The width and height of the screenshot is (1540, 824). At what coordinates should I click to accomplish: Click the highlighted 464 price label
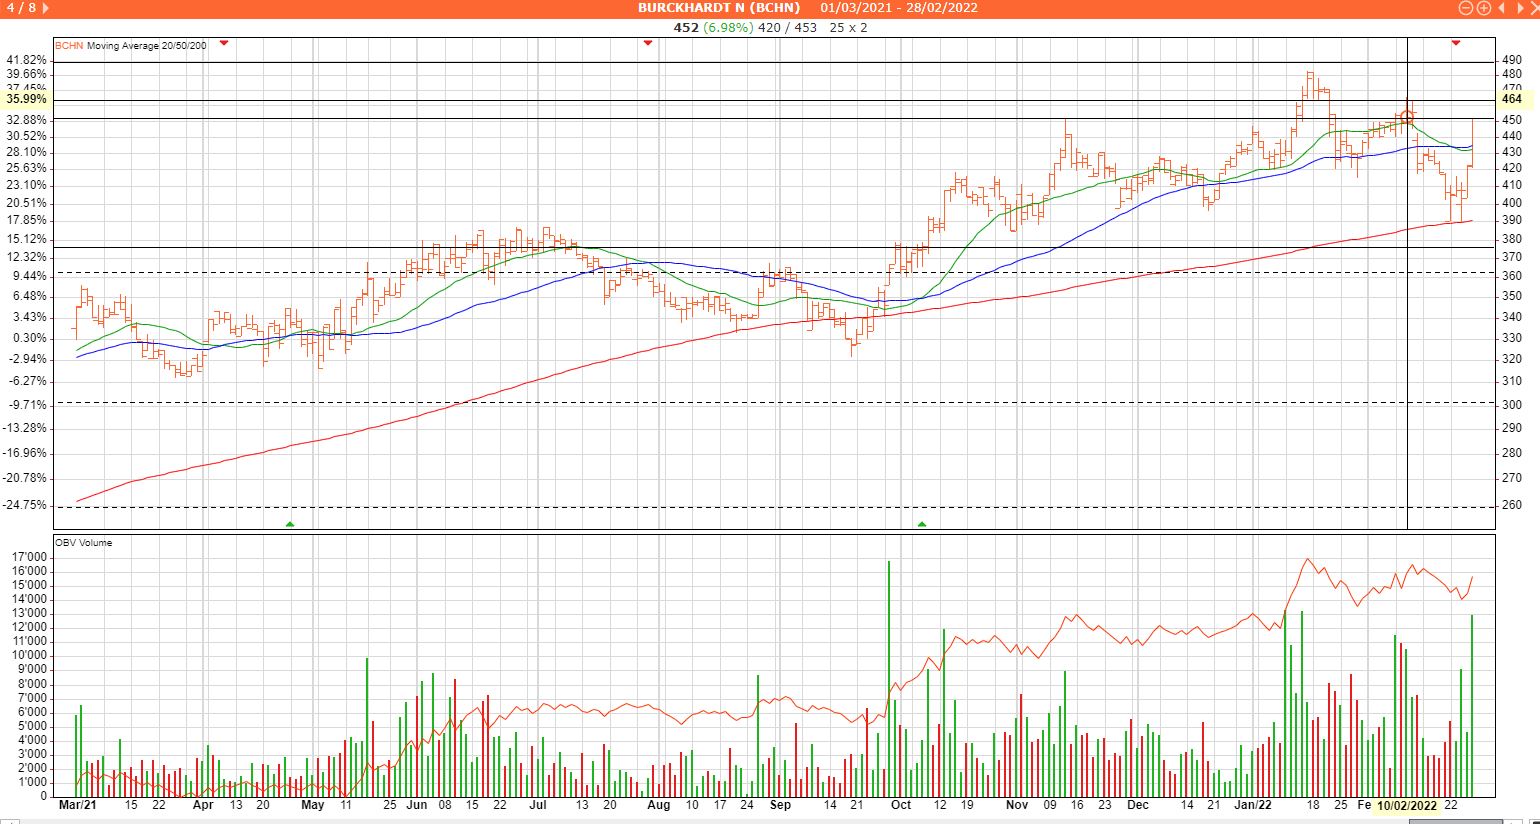click(x=1511, y=99)
